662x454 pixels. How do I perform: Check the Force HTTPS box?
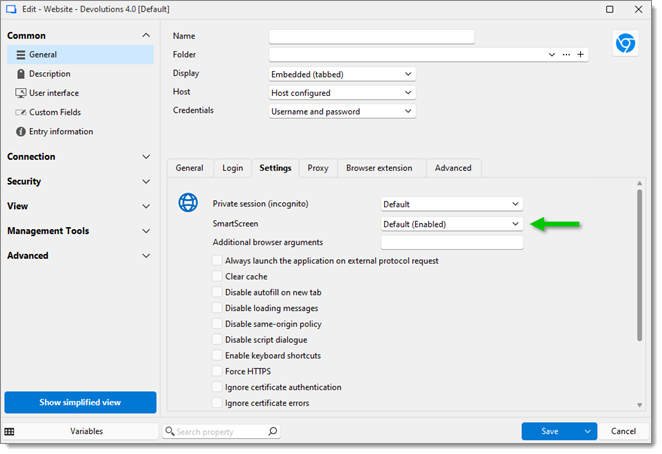pos(217,371)
